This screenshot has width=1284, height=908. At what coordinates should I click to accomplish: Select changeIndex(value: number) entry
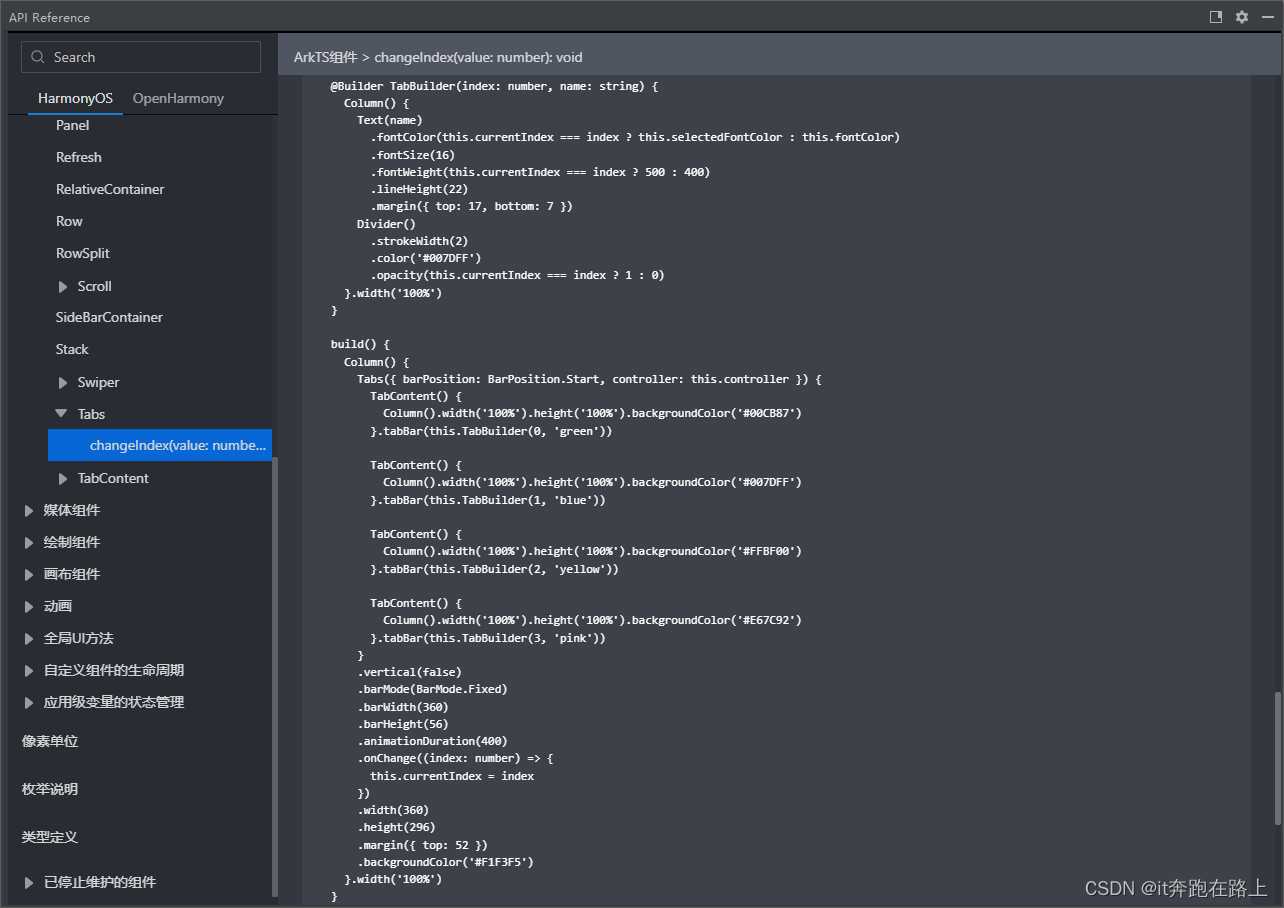pos(160,445)
